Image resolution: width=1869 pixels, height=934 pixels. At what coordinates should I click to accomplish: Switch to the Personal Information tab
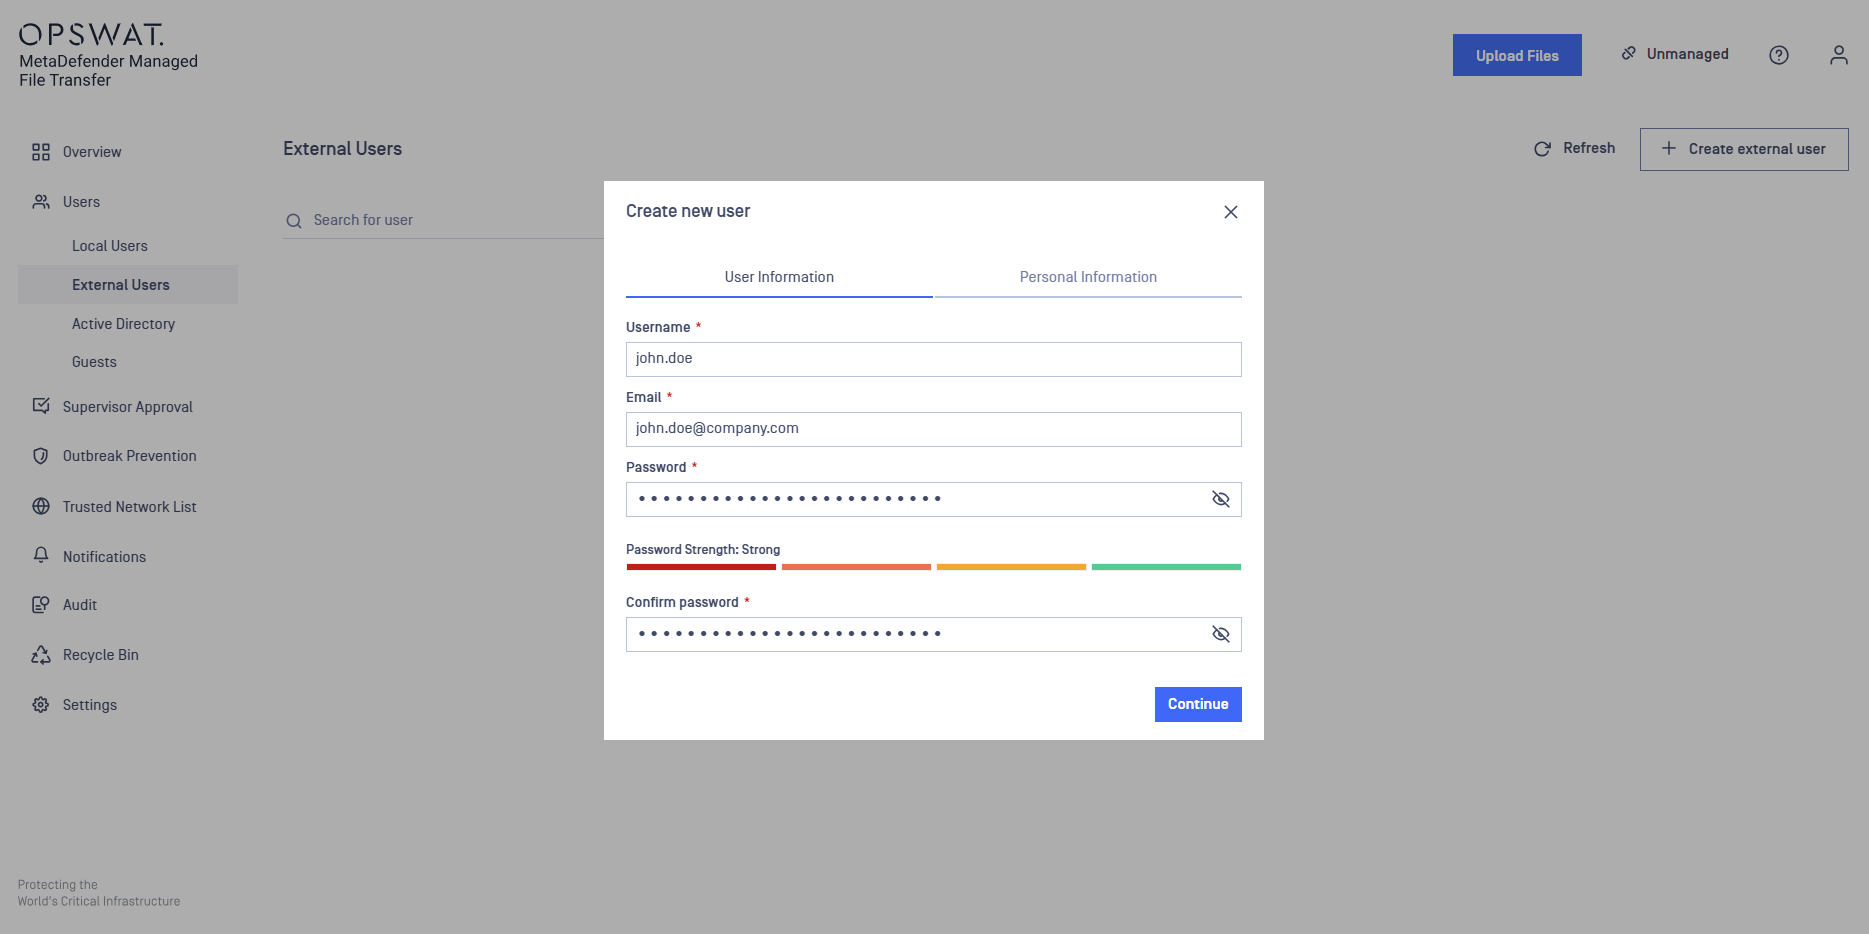pyautogui.click(x=1088, y=277)
